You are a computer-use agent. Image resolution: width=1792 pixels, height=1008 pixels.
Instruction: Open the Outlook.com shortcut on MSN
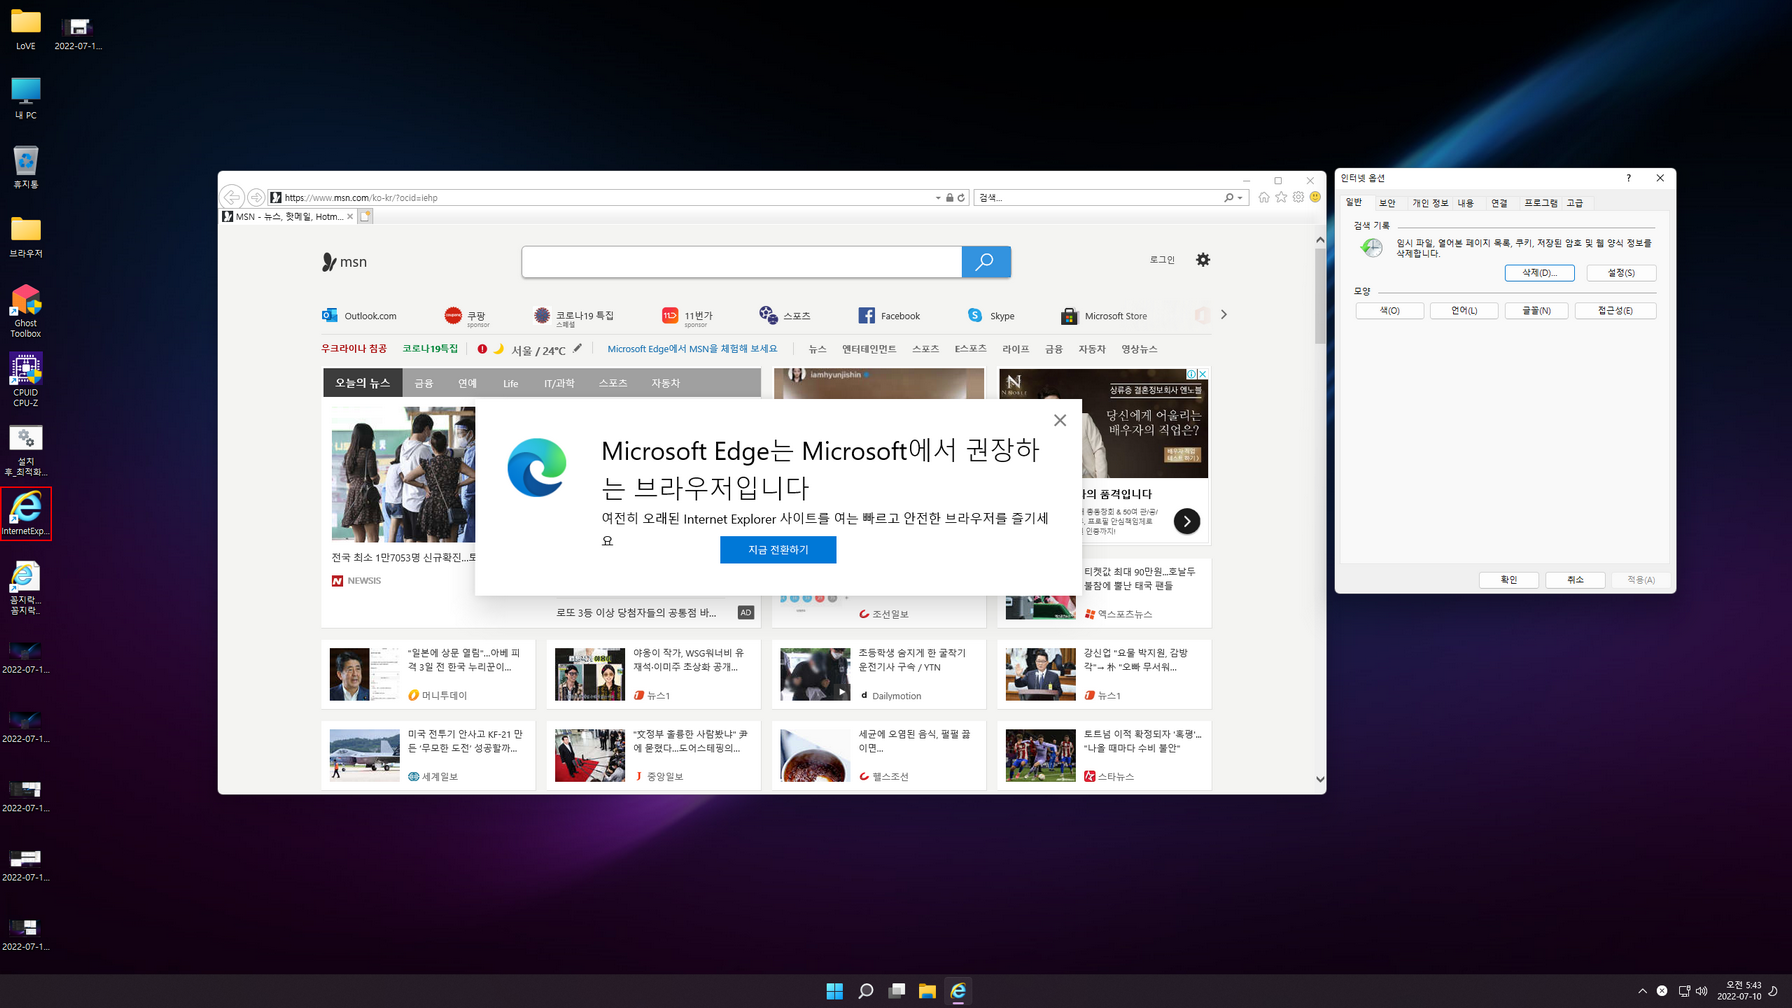point(359,316)
